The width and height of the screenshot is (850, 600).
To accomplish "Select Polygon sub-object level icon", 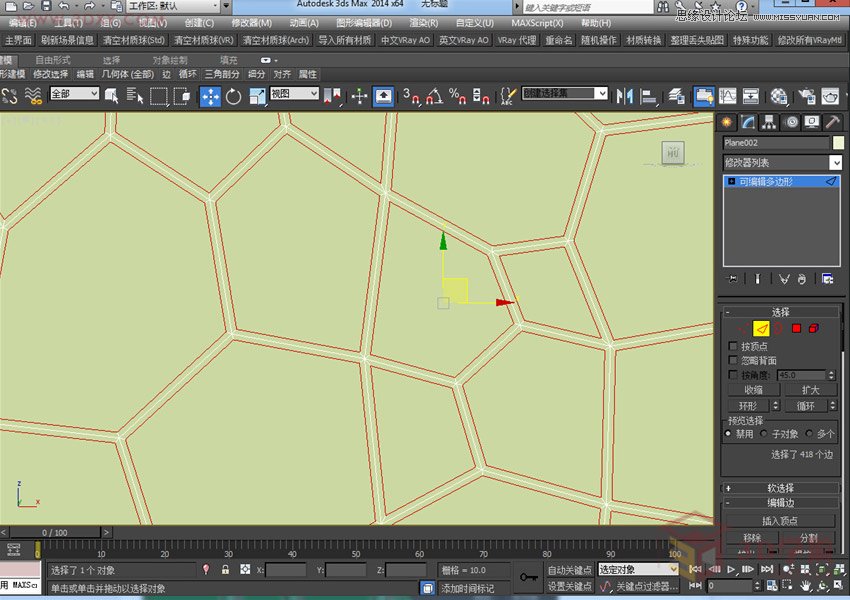I will tap(796, 328).
